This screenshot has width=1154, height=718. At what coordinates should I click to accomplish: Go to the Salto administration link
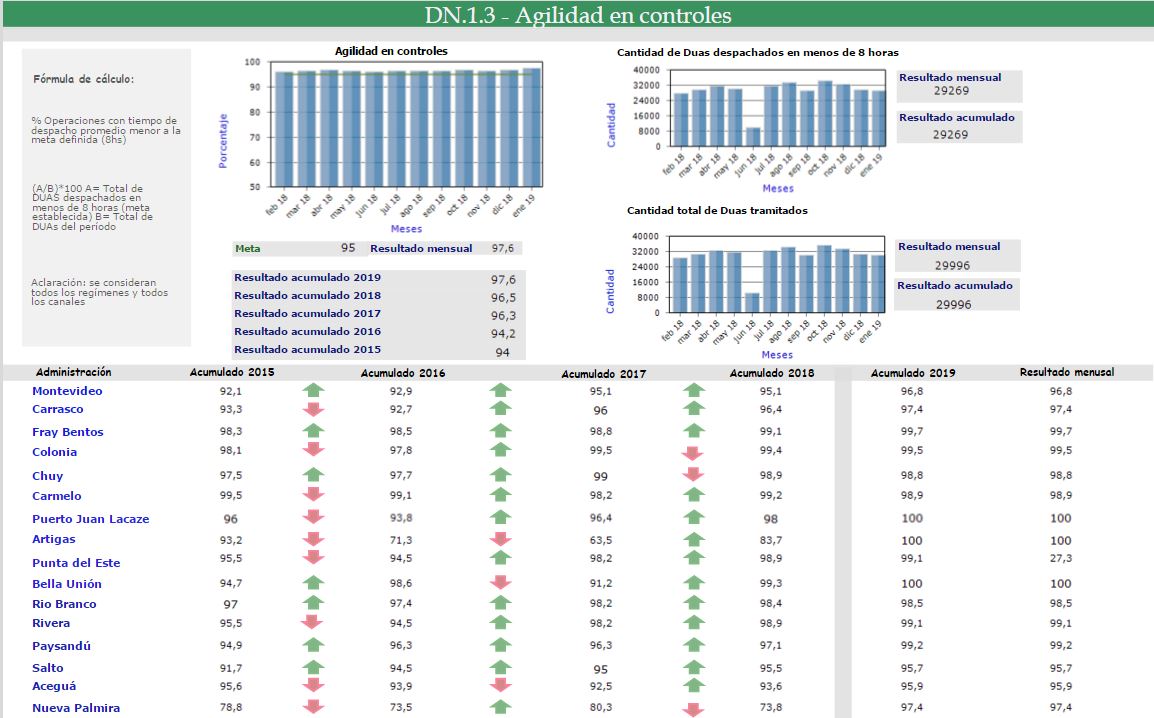point(47,668)
